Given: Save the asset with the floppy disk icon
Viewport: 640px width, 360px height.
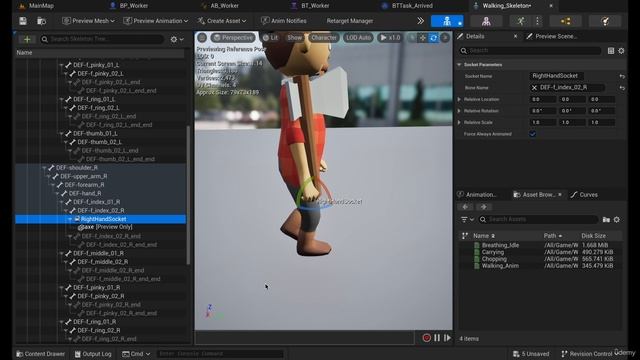Looking at the screenshot, I should tap(23, 21).
